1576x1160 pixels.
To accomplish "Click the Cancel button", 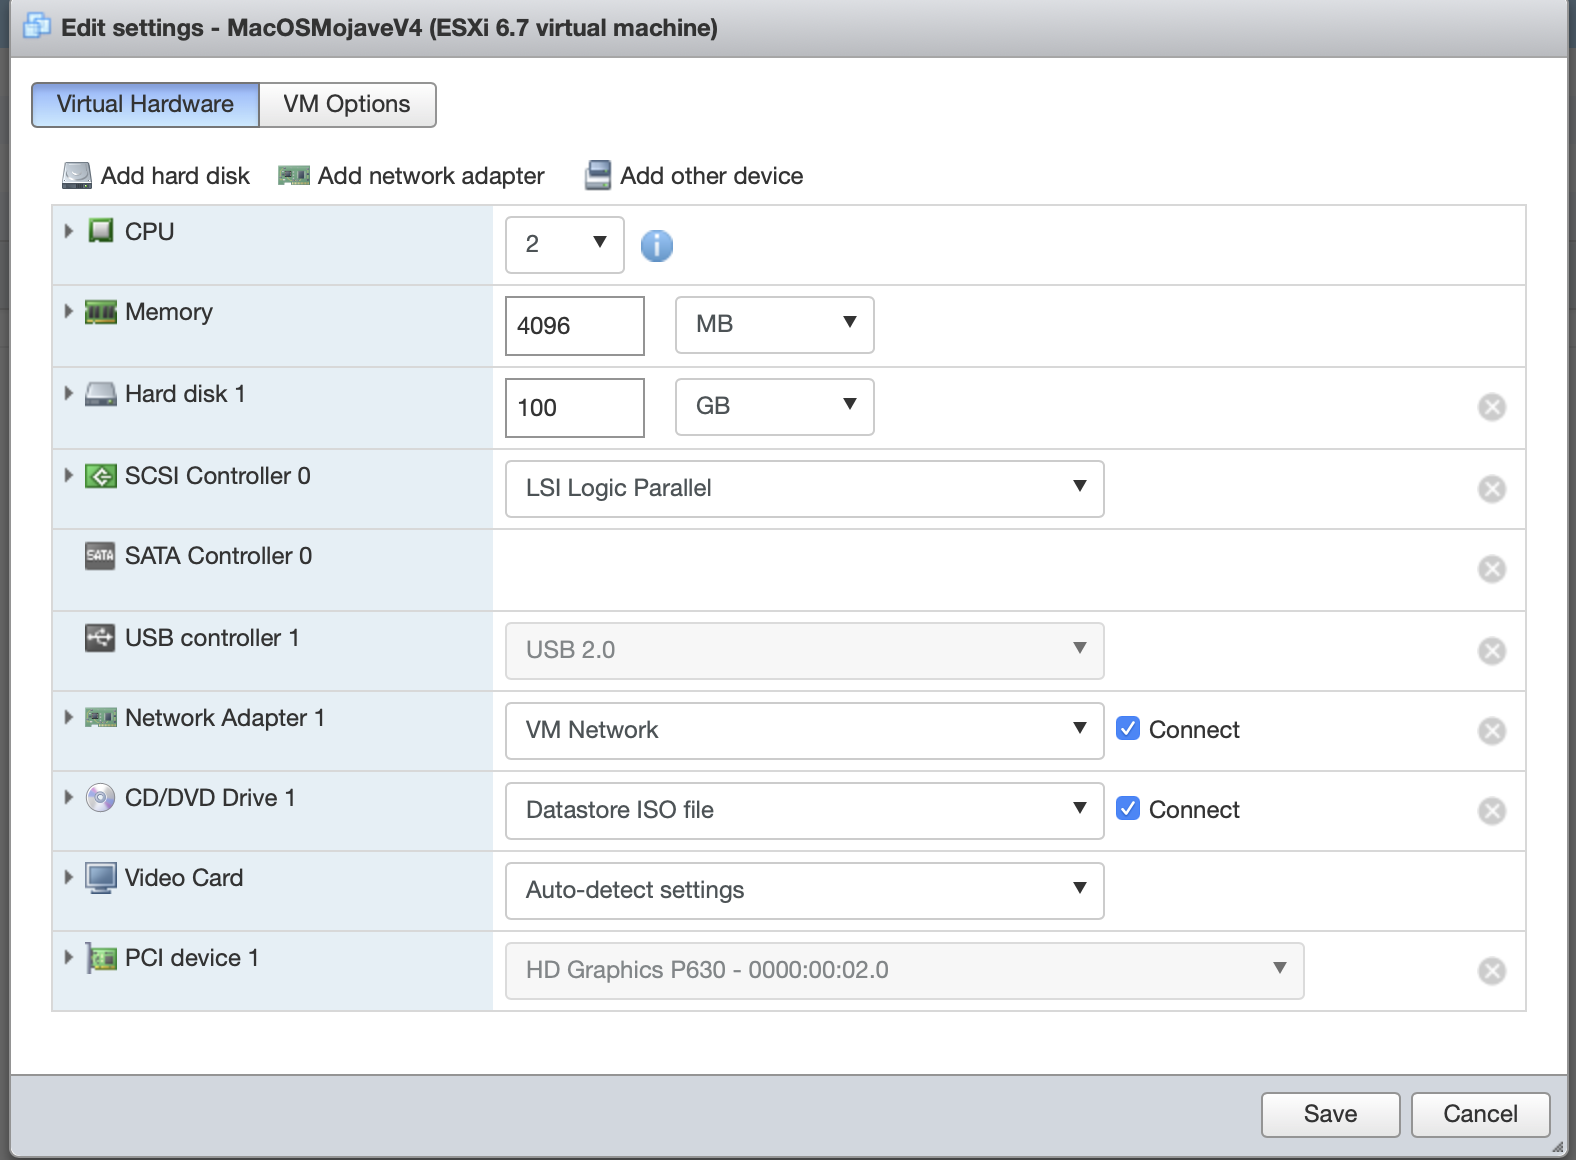I will (1481, 1115).
